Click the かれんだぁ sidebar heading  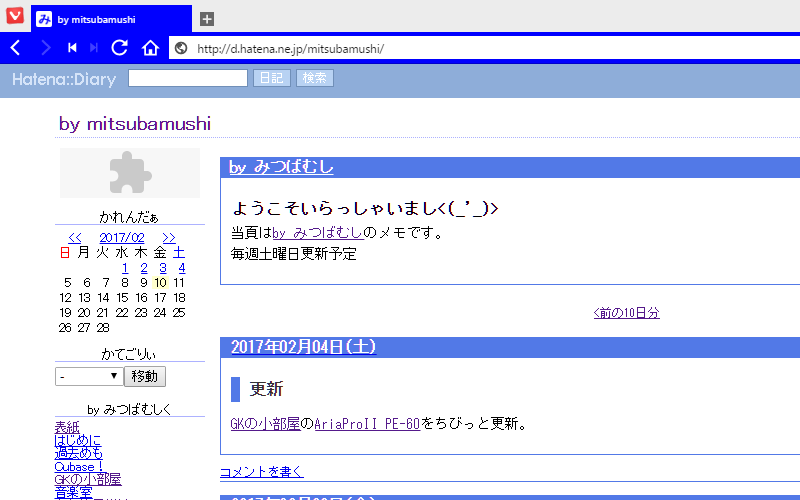129,217
